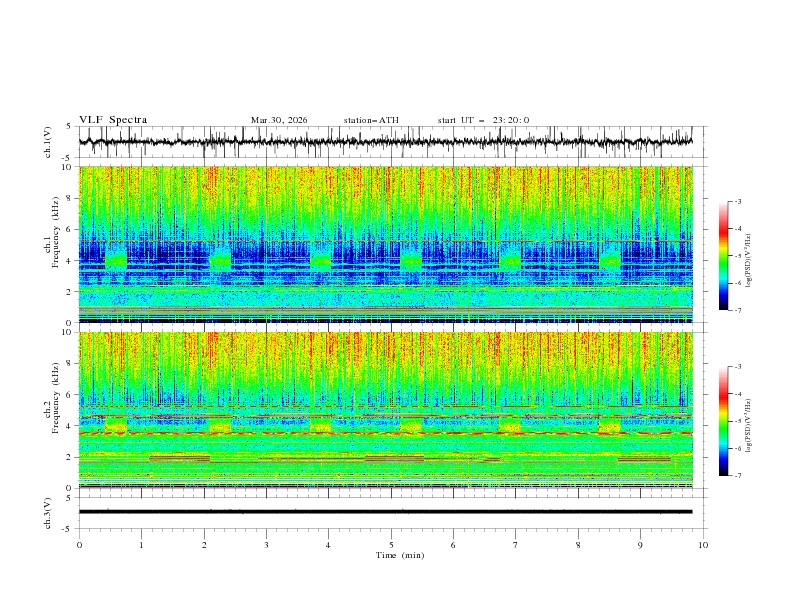
Task: Click the lower PSD color bar
Action: point(723,421)
